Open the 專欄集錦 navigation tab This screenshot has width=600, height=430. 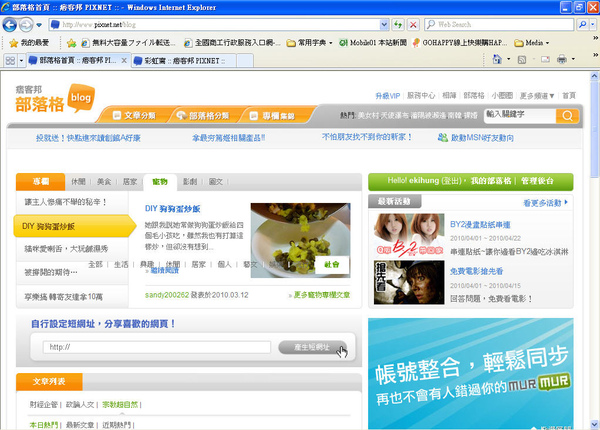272,116
